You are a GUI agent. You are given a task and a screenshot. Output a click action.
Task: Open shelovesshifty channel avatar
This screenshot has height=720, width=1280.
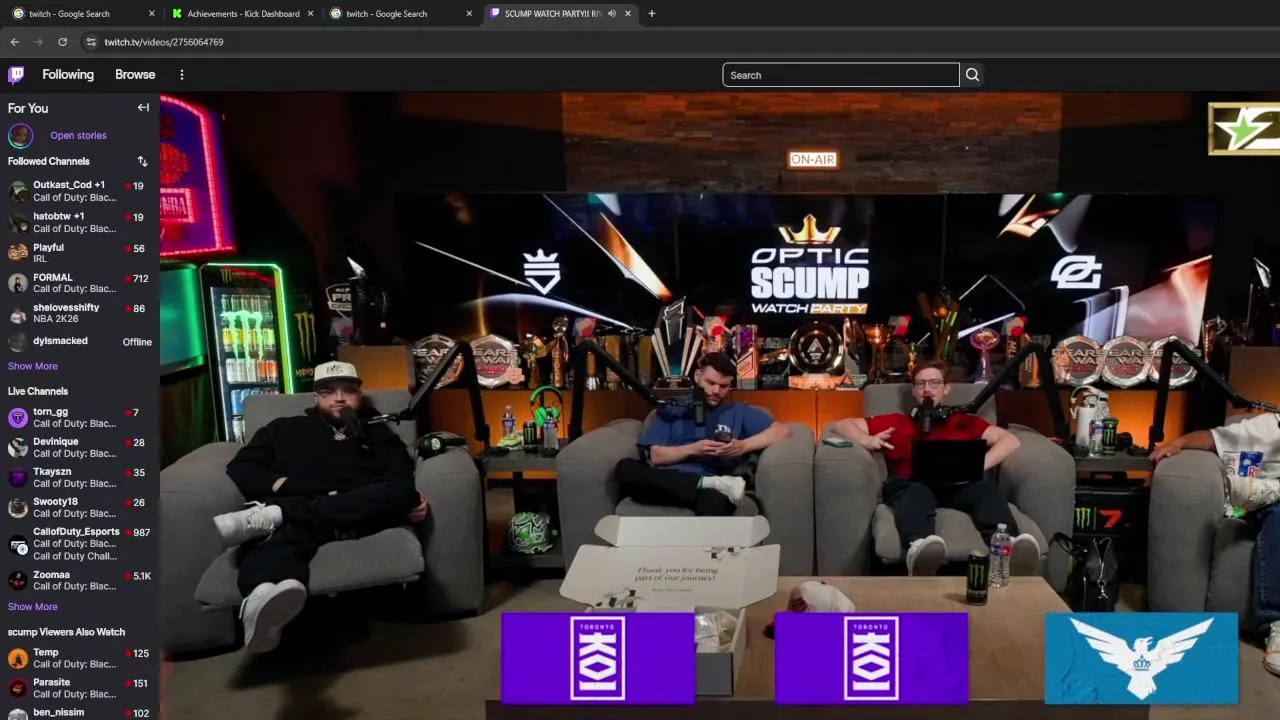[x=18, y=313]
